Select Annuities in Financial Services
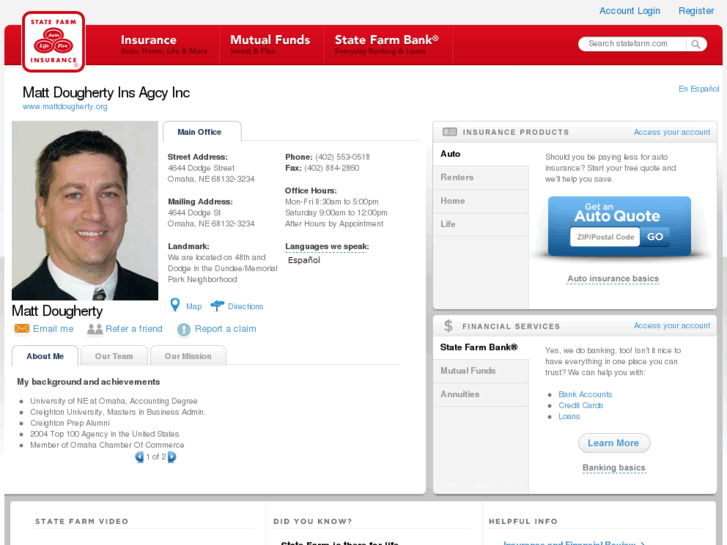Image resolution: width=727 pixels, height=545 pixels. tap(481, 394)
